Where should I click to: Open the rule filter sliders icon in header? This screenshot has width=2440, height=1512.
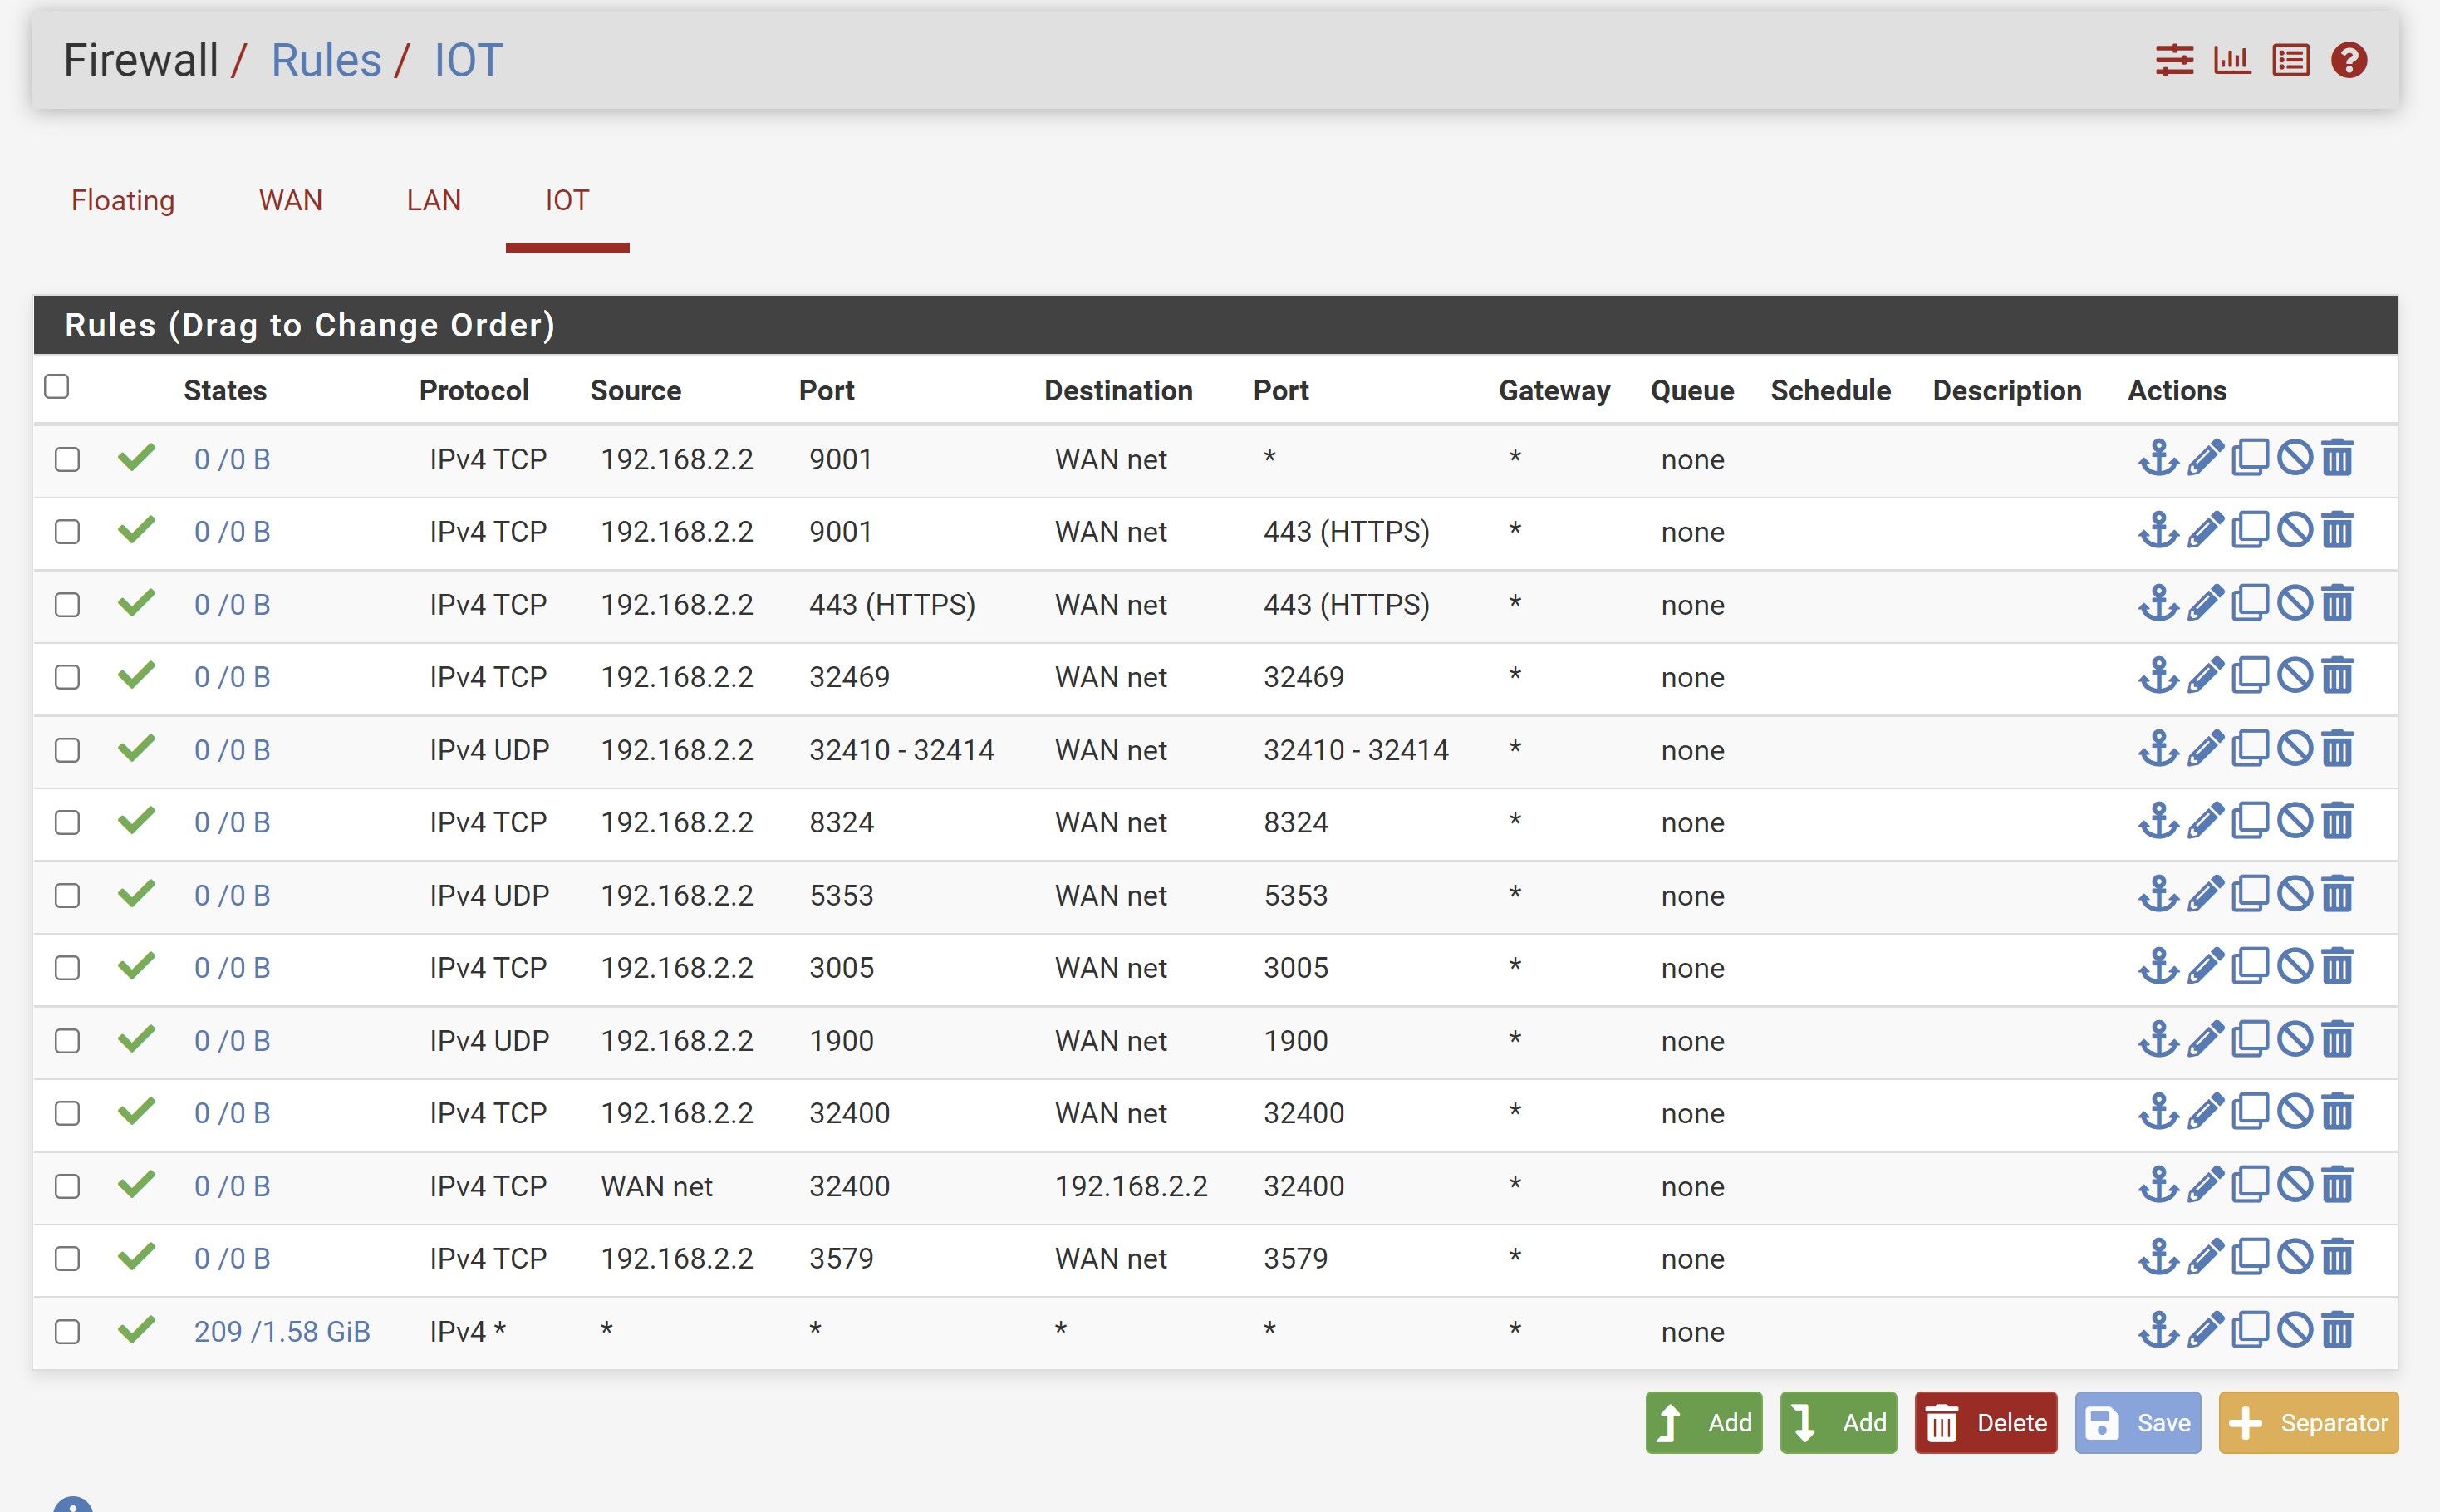pyautogui.click(x=2174, y=60)
